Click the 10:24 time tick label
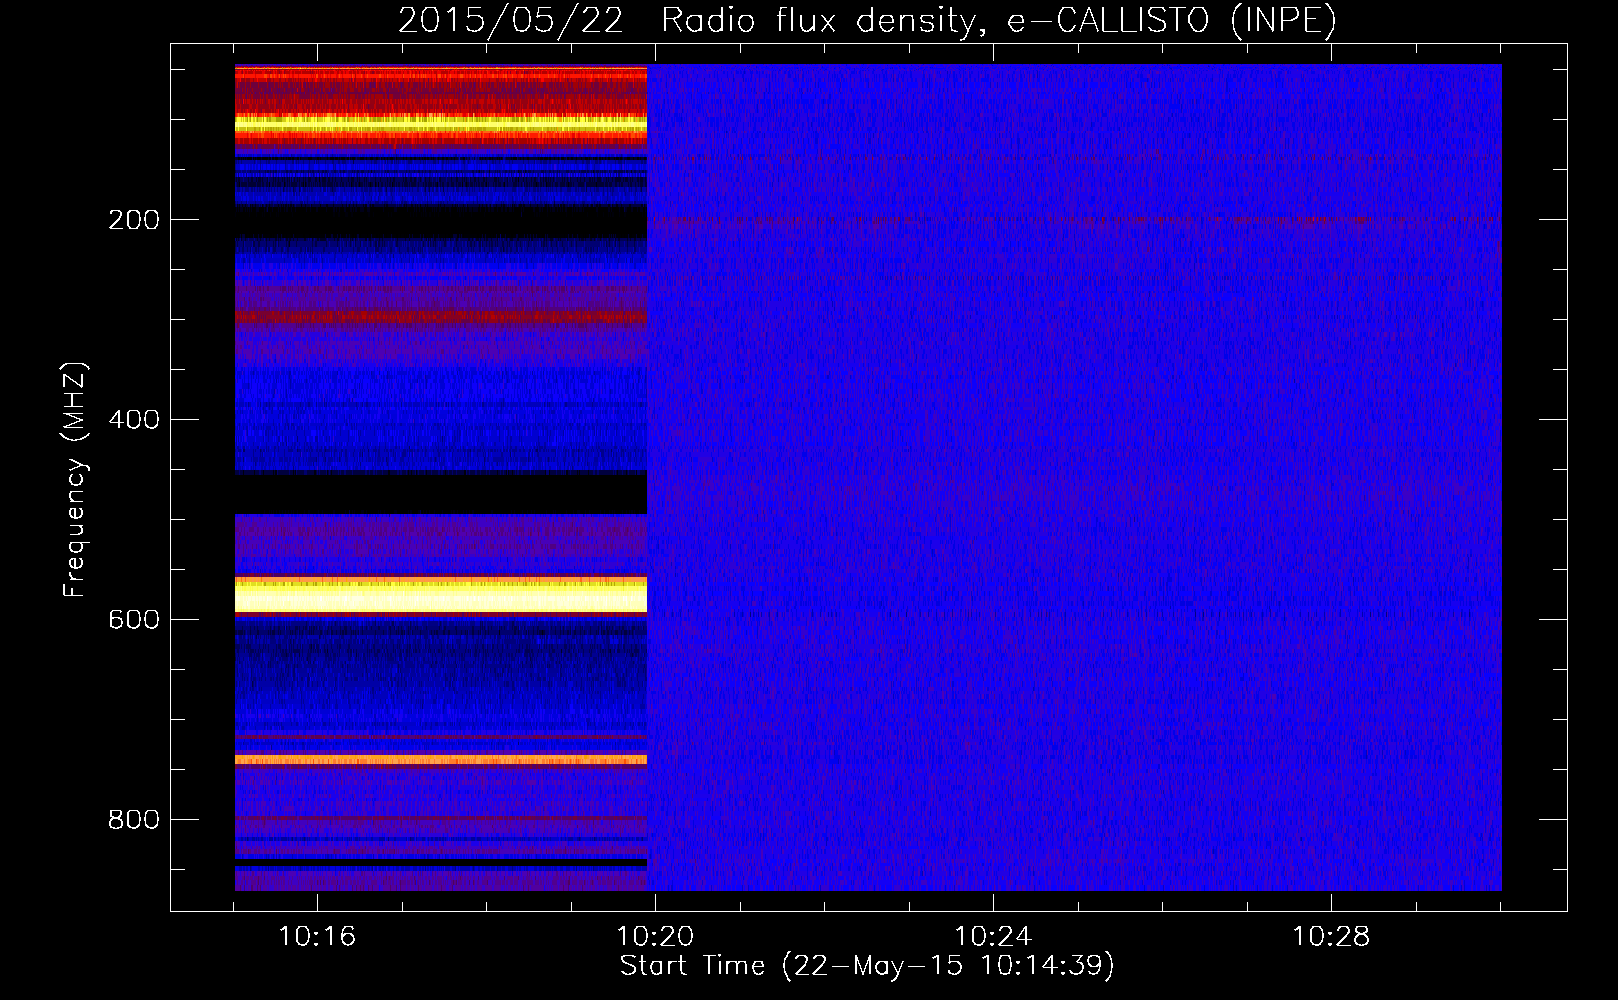This screenshot has width=1618, height=1000. 993,937
